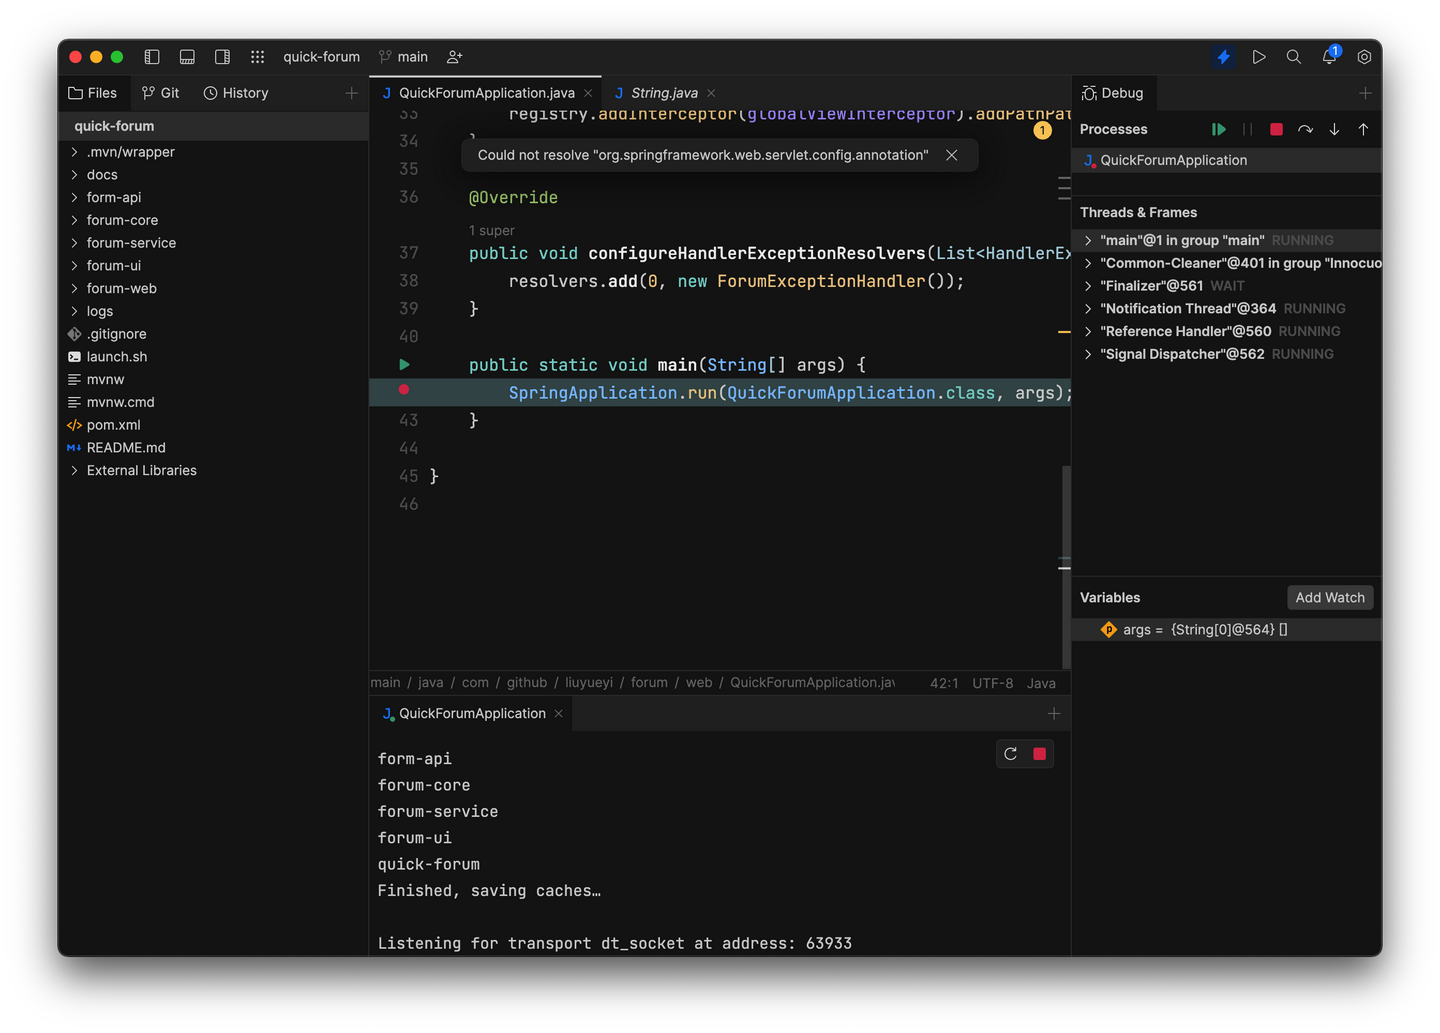This screenshot has width=1440, height=1033.
Task: Click the UTF-8 encoding in the status bar
Action: click(x=992, y=683)
